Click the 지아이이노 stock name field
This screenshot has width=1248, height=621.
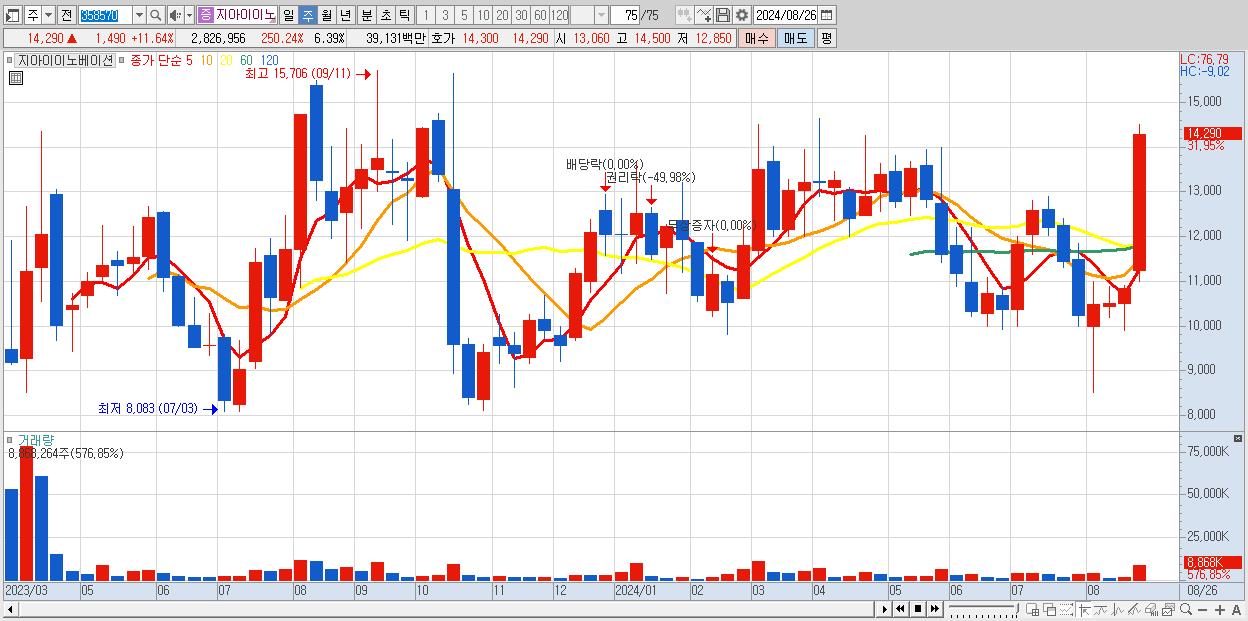(x=246, y=15)
